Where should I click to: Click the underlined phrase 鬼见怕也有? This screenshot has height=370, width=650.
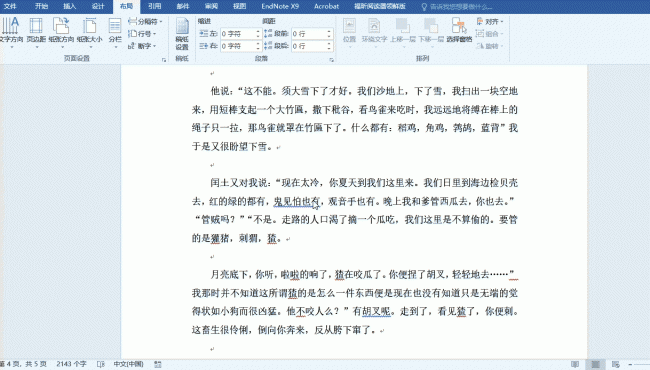coord(297,201)
